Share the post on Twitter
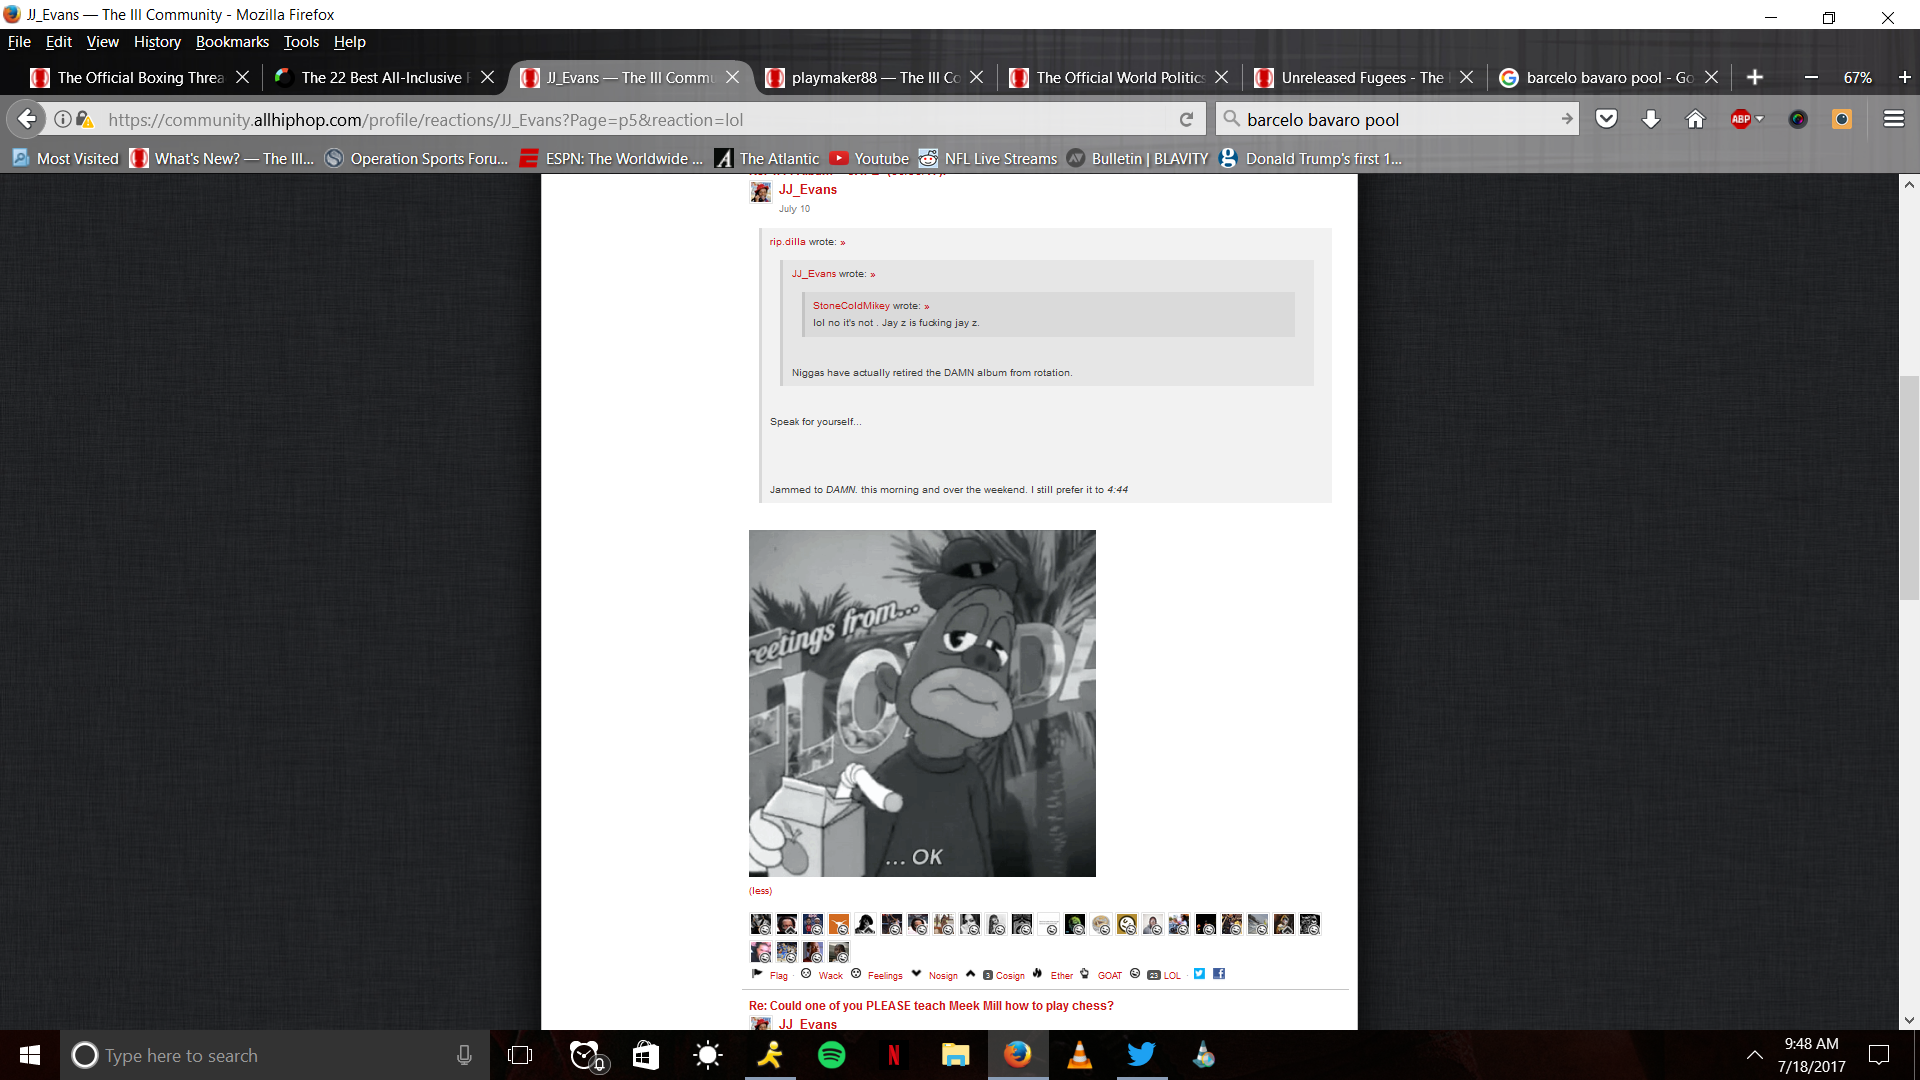The height and width of the screenshot is (1080, 1920). pyautogui.click(x=1199, y=974)
